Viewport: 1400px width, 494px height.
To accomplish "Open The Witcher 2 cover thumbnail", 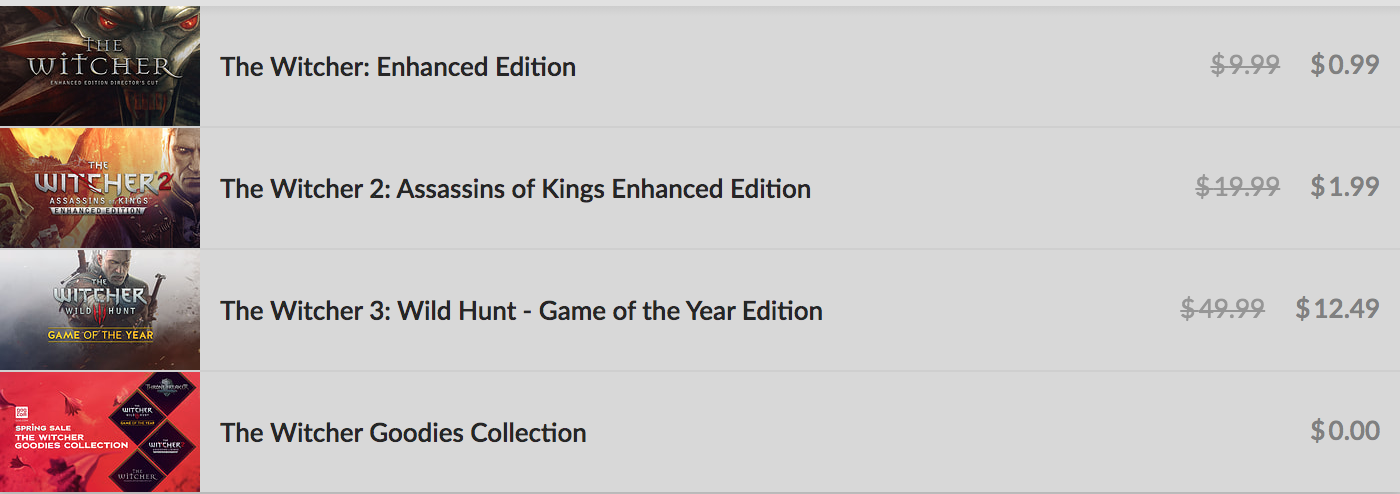I will point(100,188).
